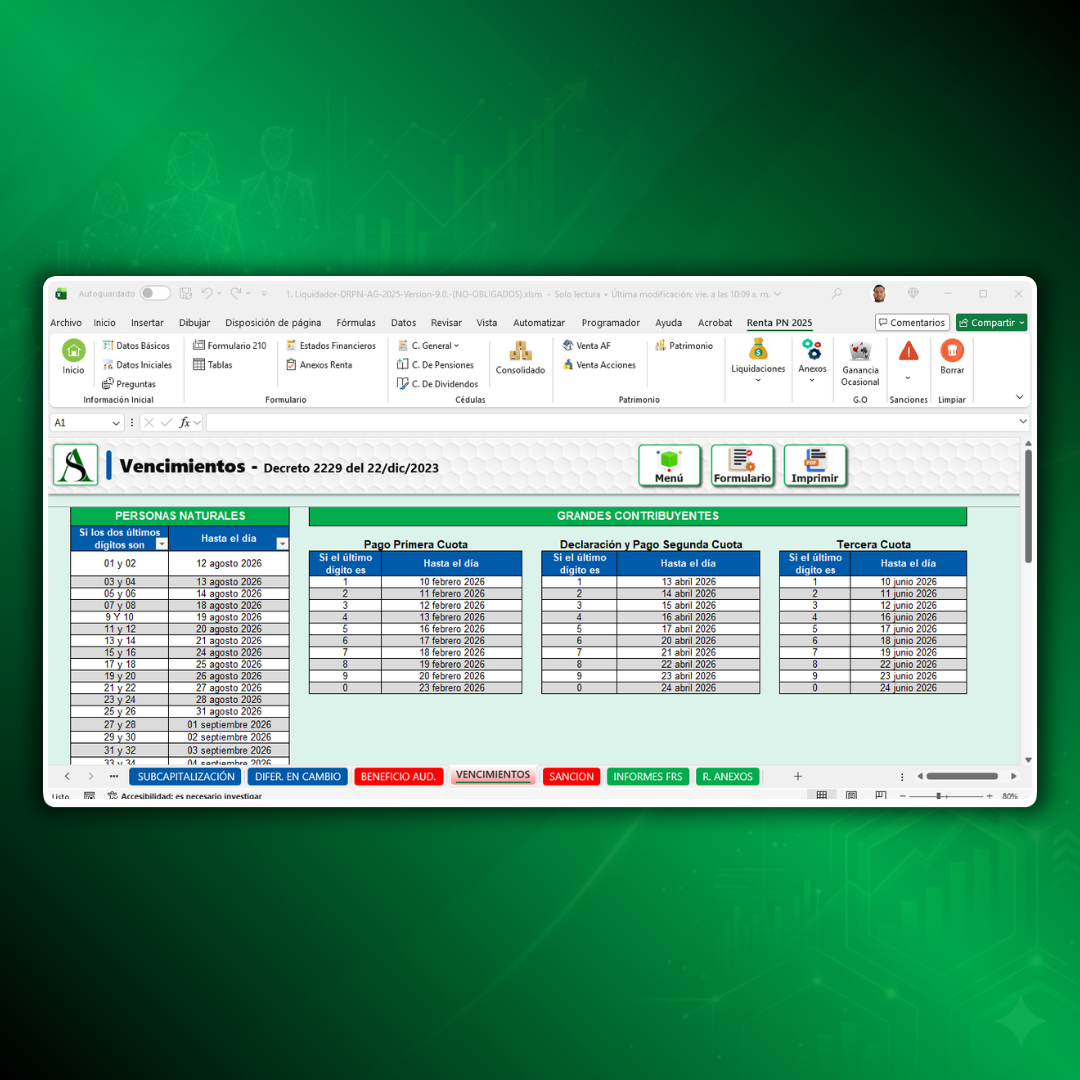Click the Compartir button
1080x1080 pixels.
click(990, 323)
